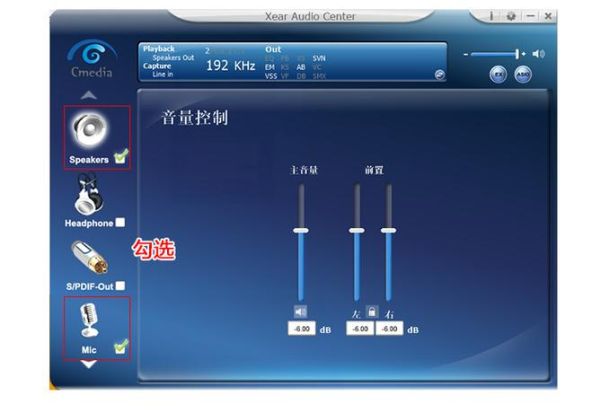Toggle the left/right channel lock icon
The width and height of the screenshot is (600, 413).
click(371, 311)
